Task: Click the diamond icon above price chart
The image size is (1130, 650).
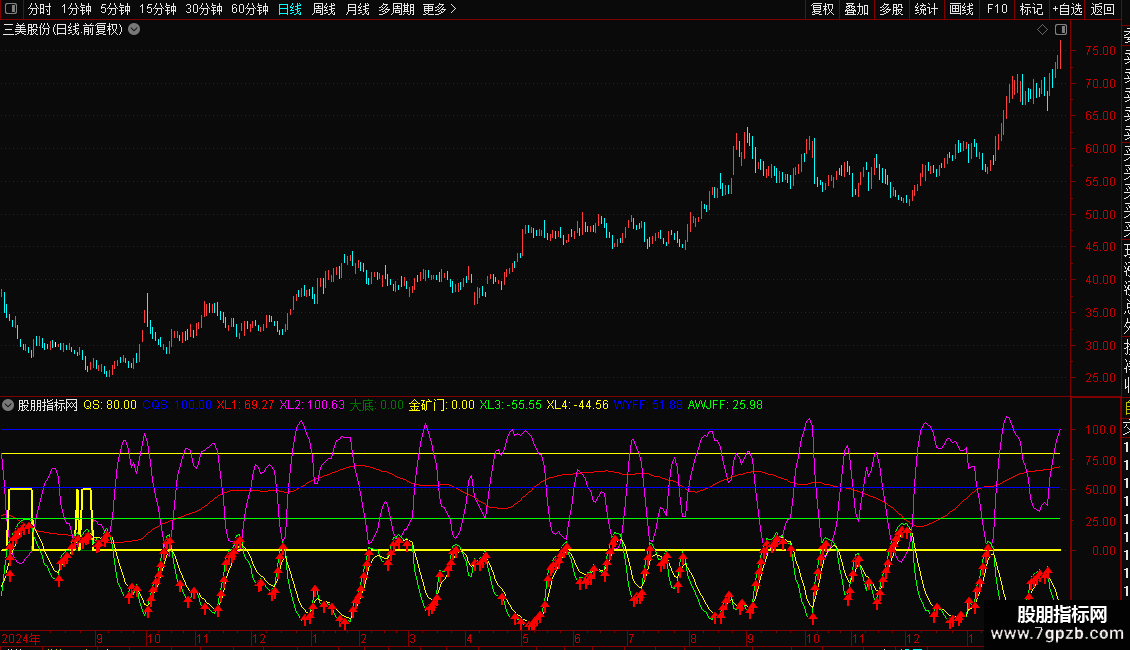Action: 1042,30
